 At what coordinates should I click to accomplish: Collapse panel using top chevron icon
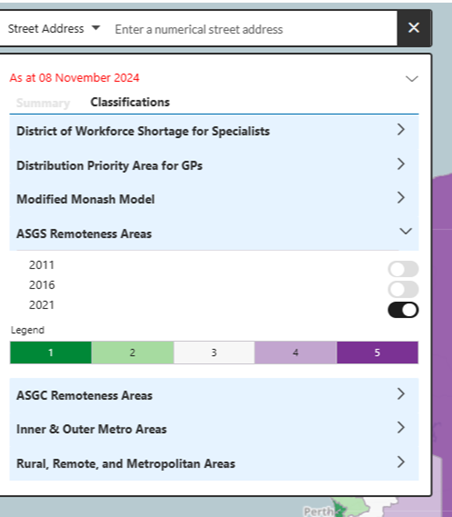[x=412, y=79]
